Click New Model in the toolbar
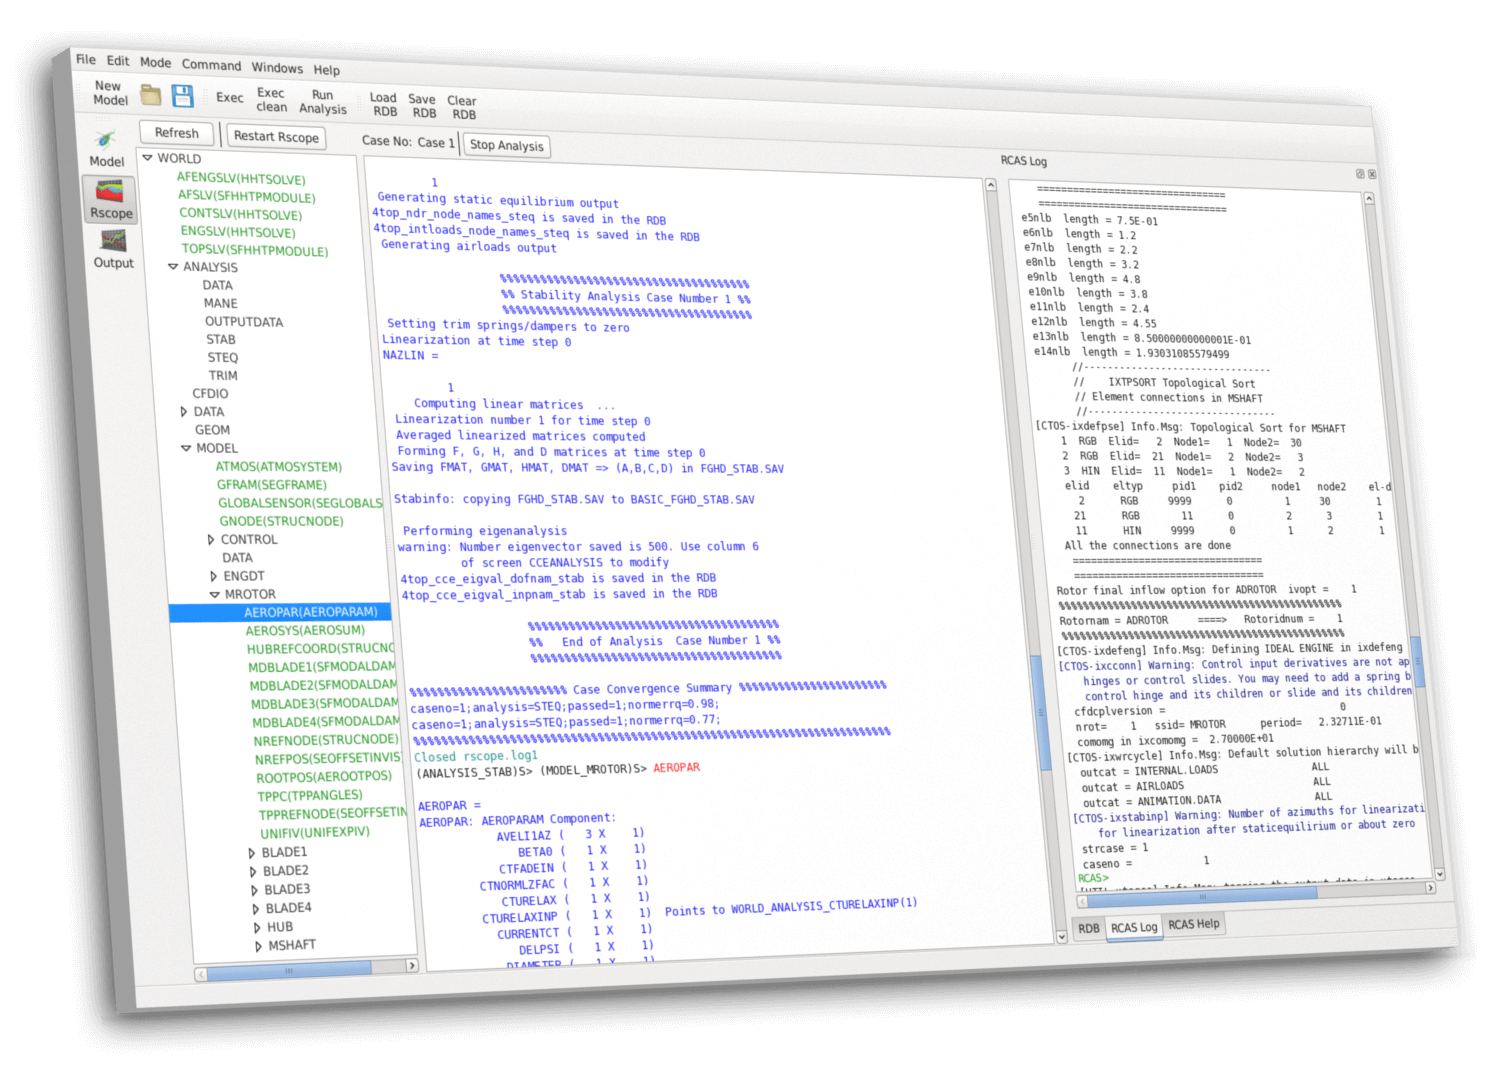Viewport: 1494px width, 1065px height. click(110, 93)
